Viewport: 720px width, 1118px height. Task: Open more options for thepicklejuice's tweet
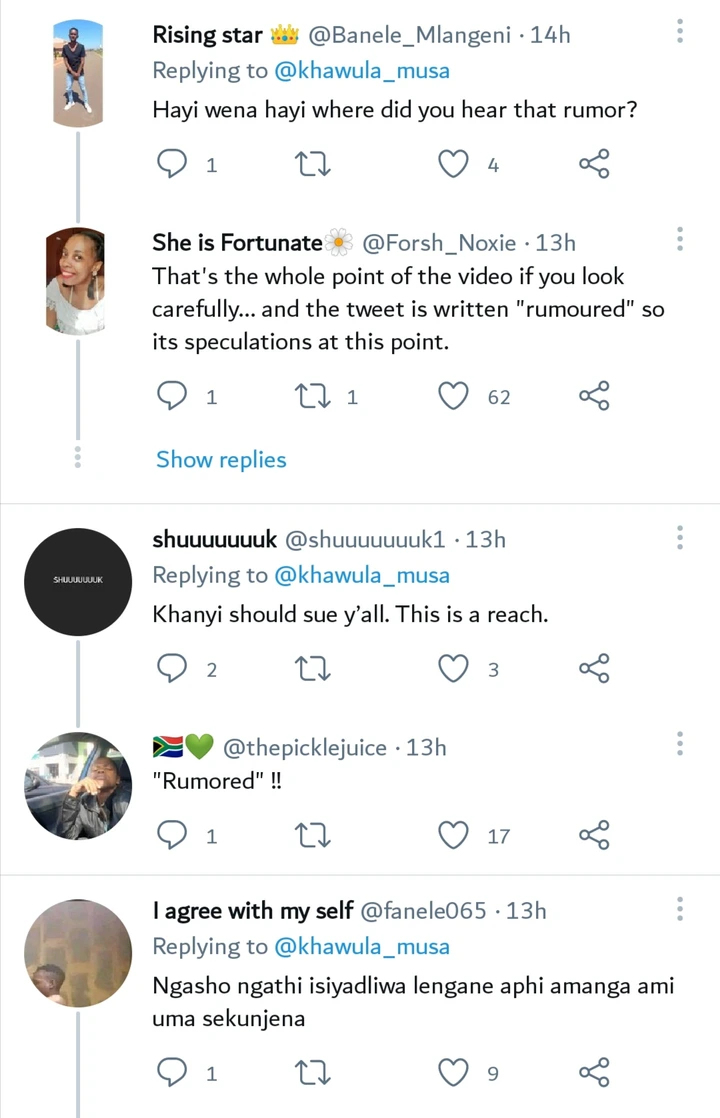click(x=679, y=743)
